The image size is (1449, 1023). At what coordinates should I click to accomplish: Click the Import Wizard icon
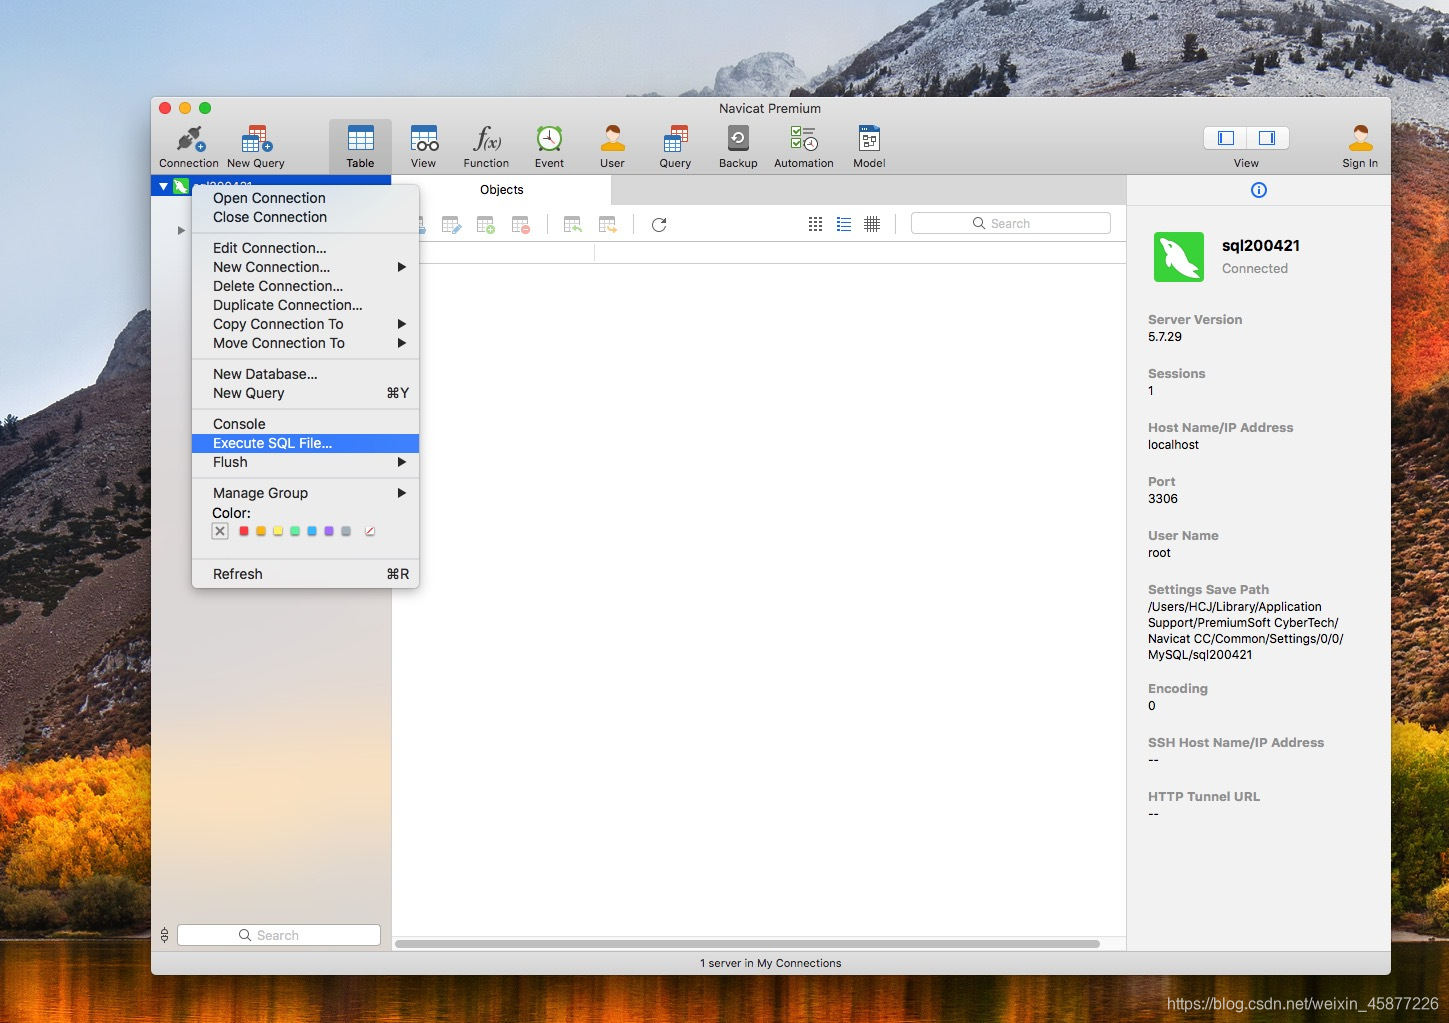tap(573, 225)
